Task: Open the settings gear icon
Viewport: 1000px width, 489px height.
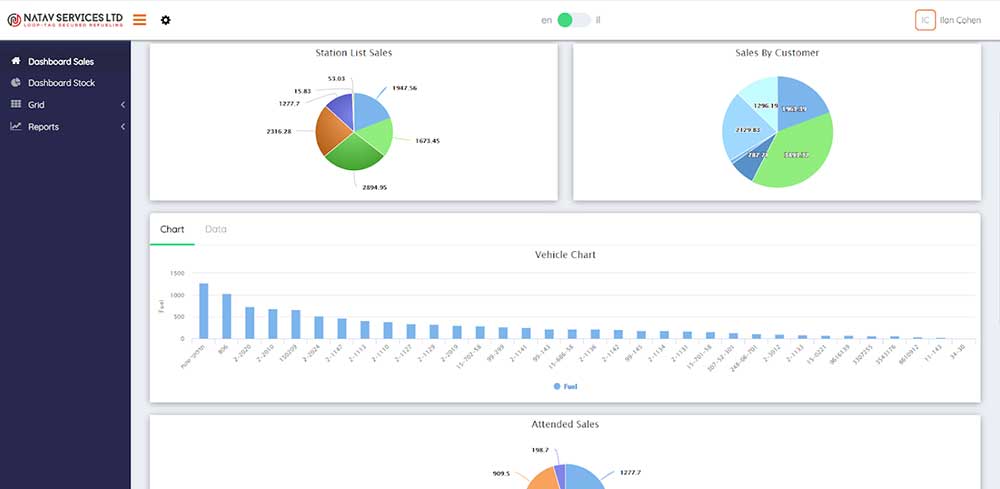Action: coord(166,20)
